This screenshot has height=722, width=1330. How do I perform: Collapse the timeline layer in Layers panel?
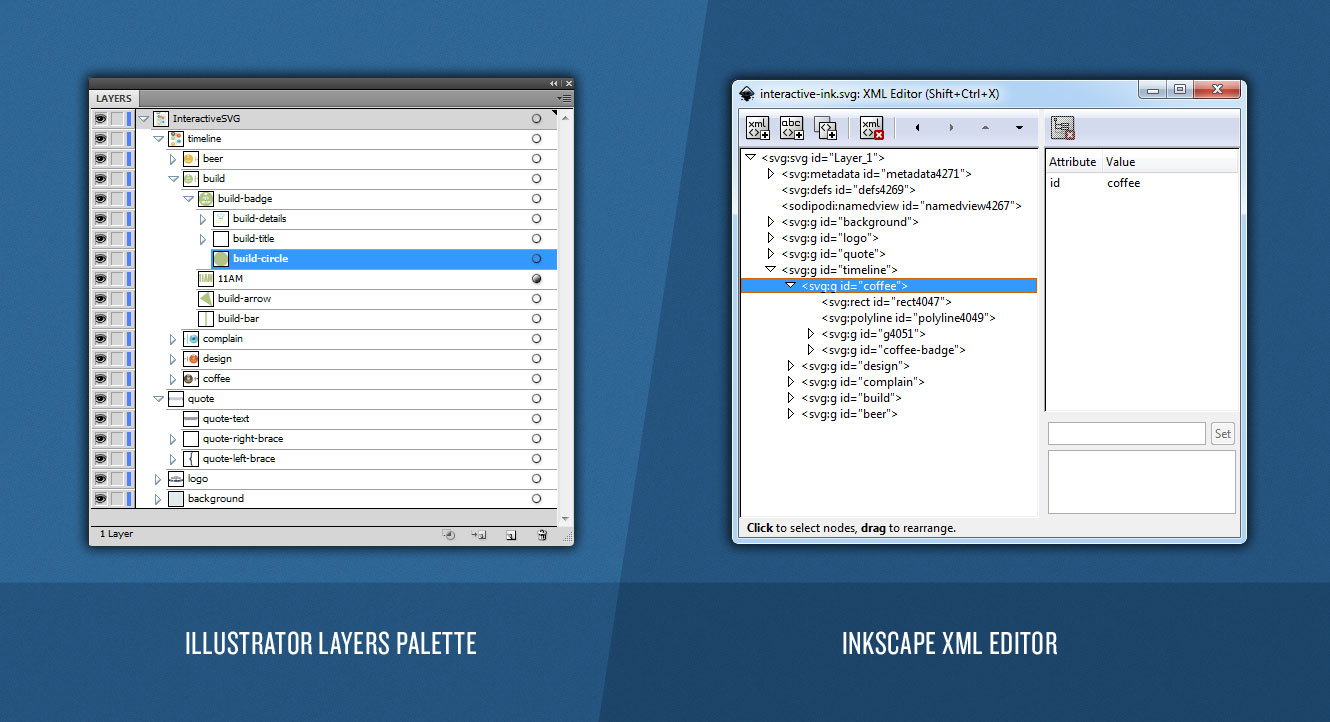point(158,139)
